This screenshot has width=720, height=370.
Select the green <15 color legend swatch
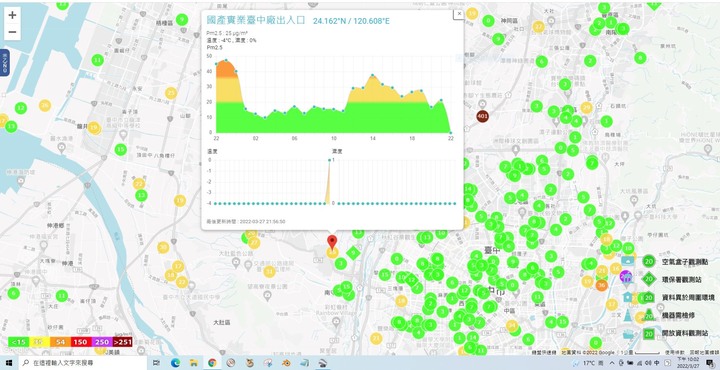19,342
